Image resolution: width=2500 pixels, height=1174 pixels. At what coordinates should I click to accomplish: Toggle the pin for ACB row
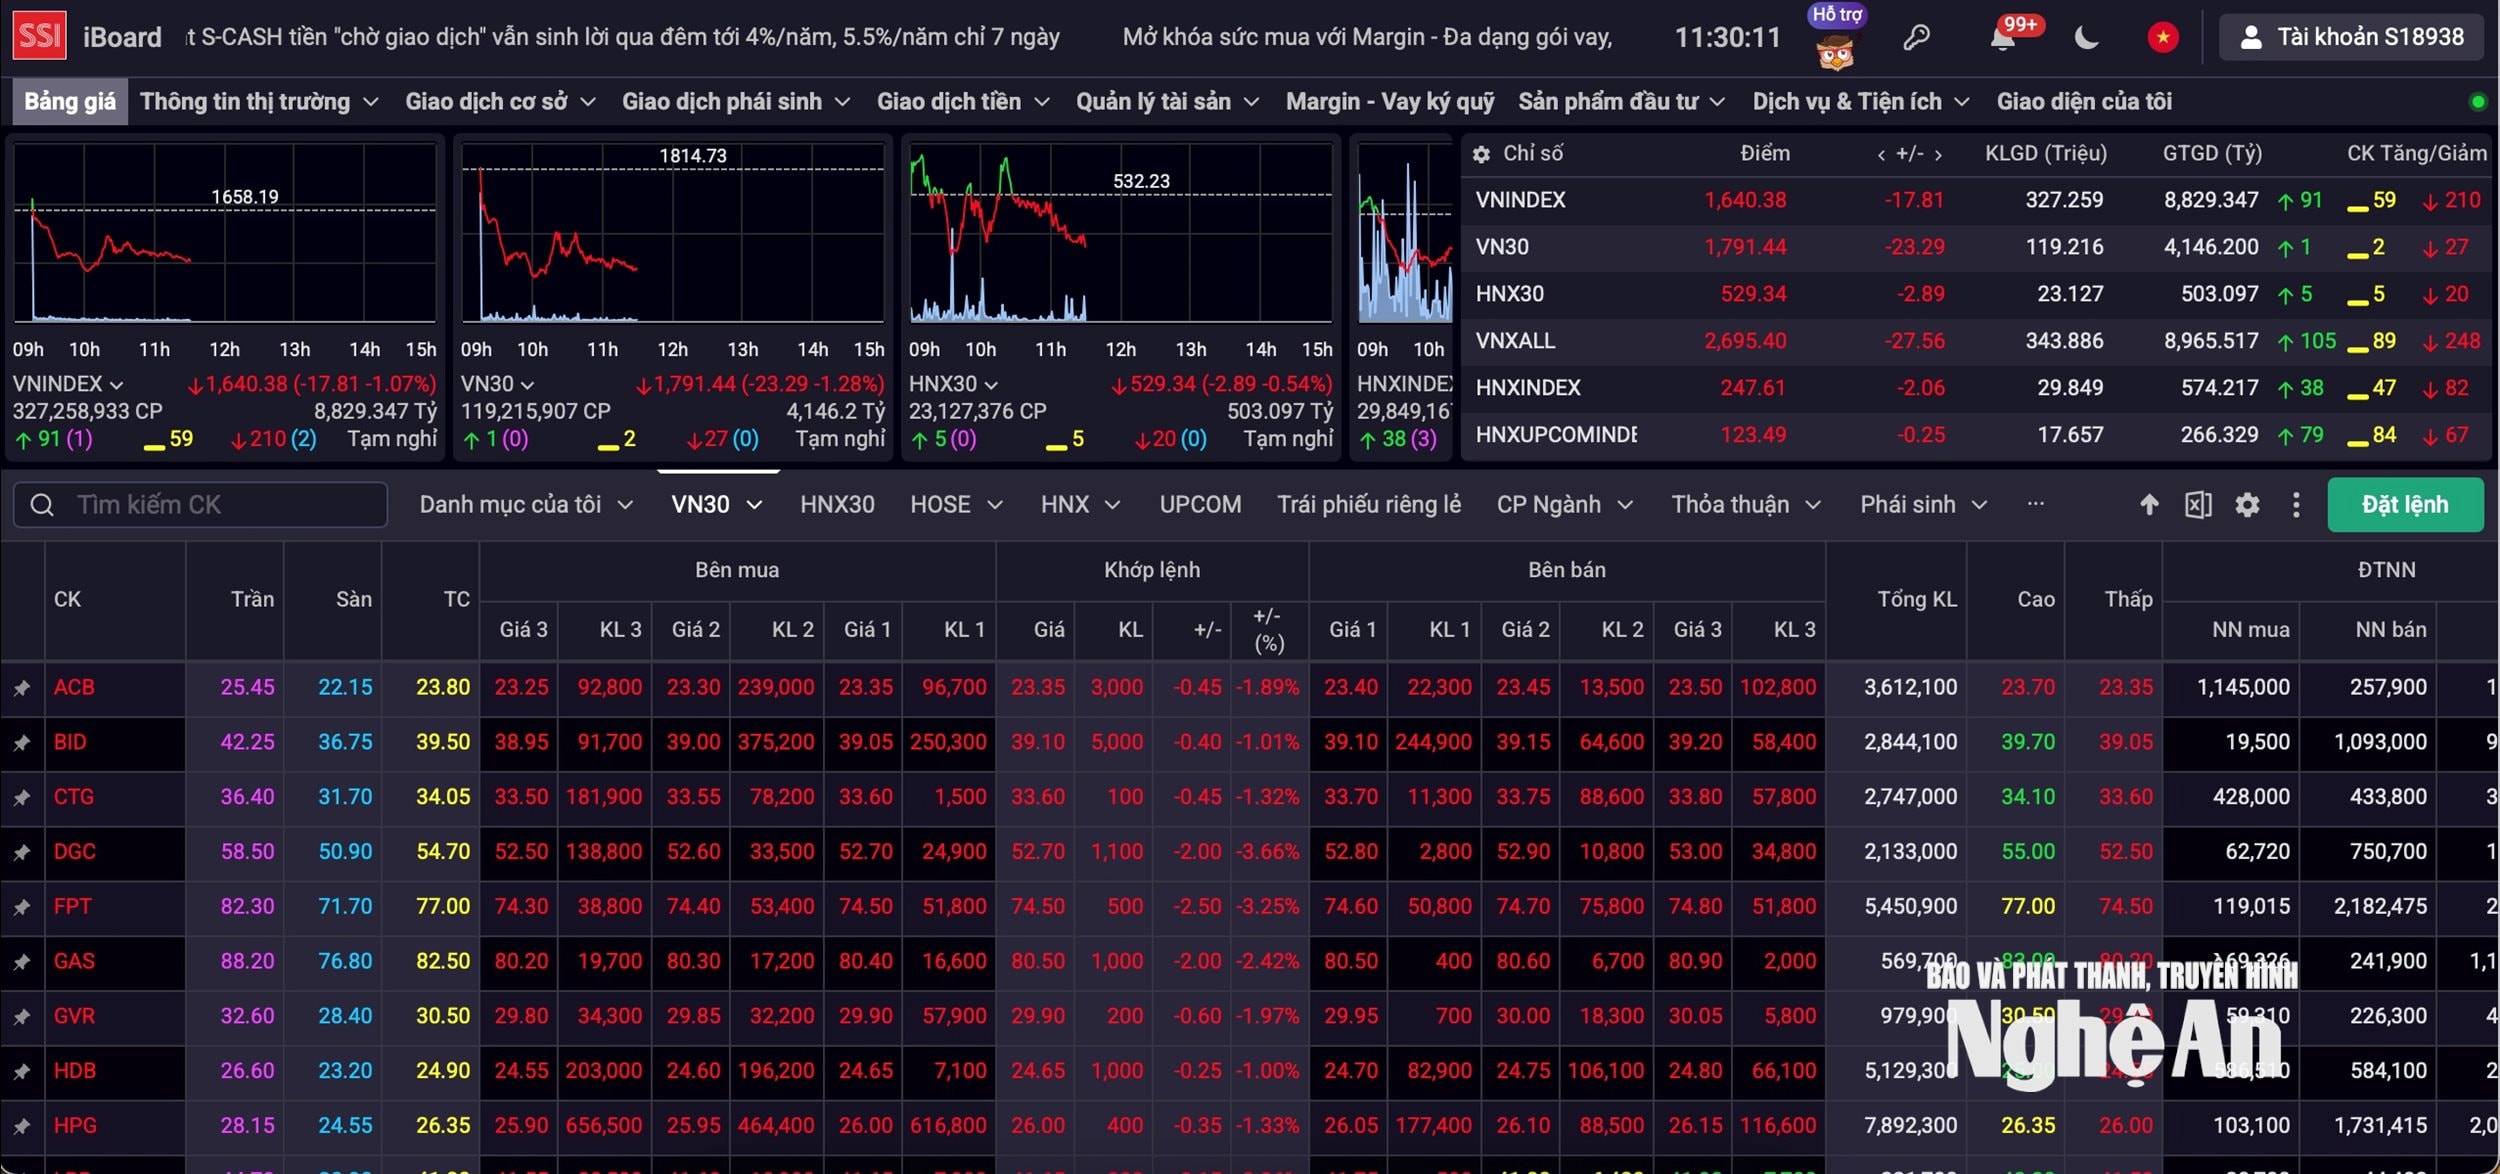point(21,688)
